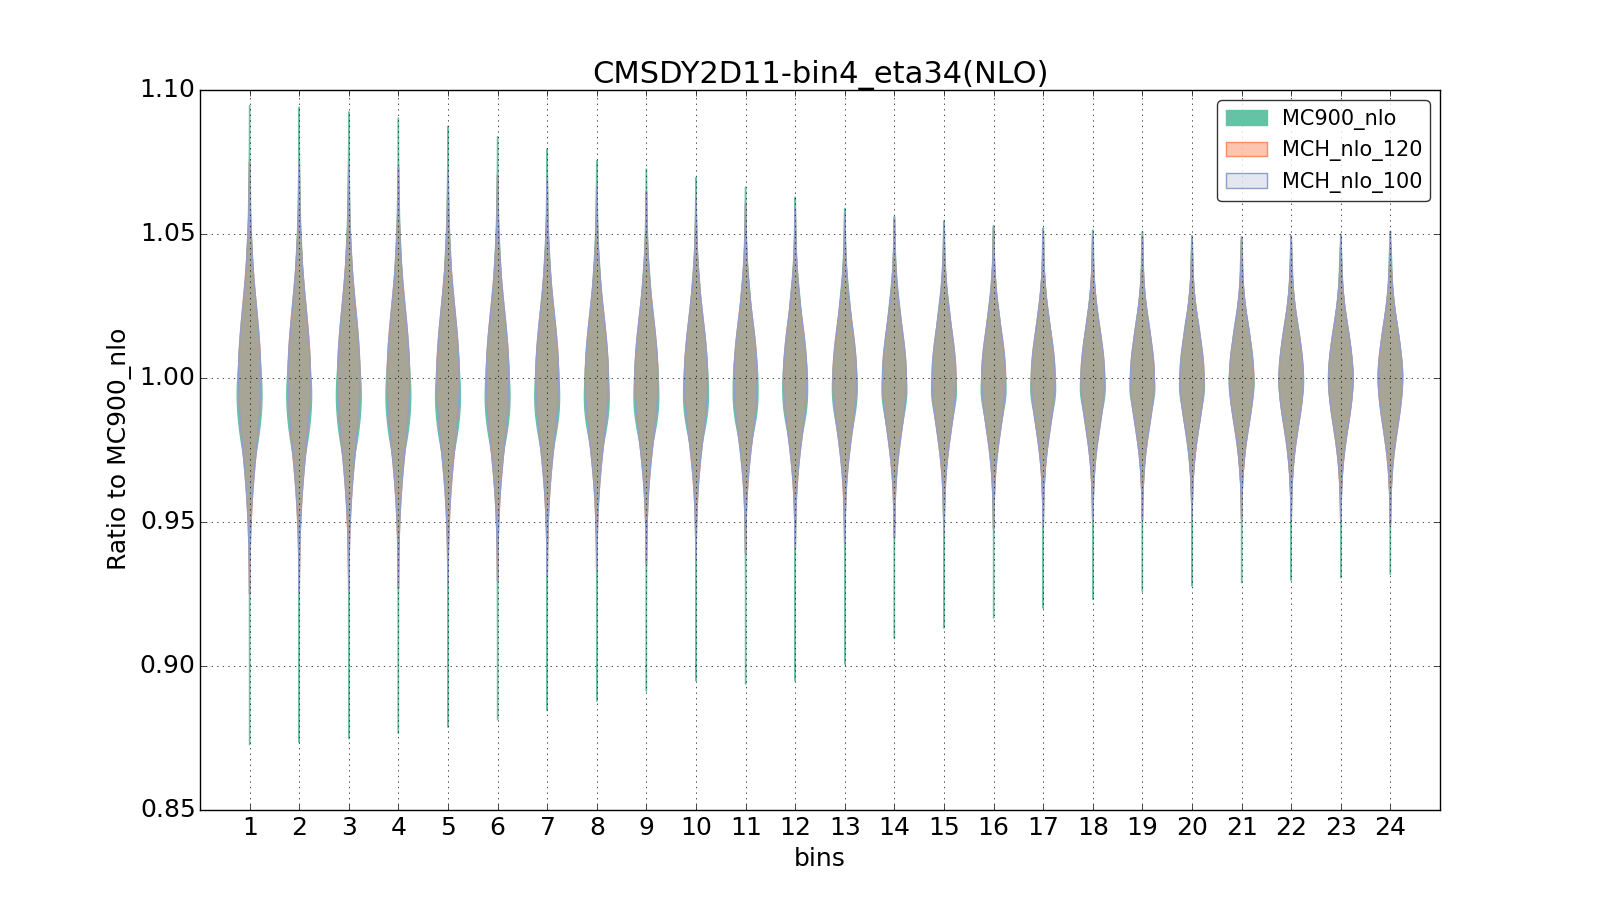Click y-axis tick label 1.00
The width and height of the screenshot is (1600, 900).
(168, 378)
